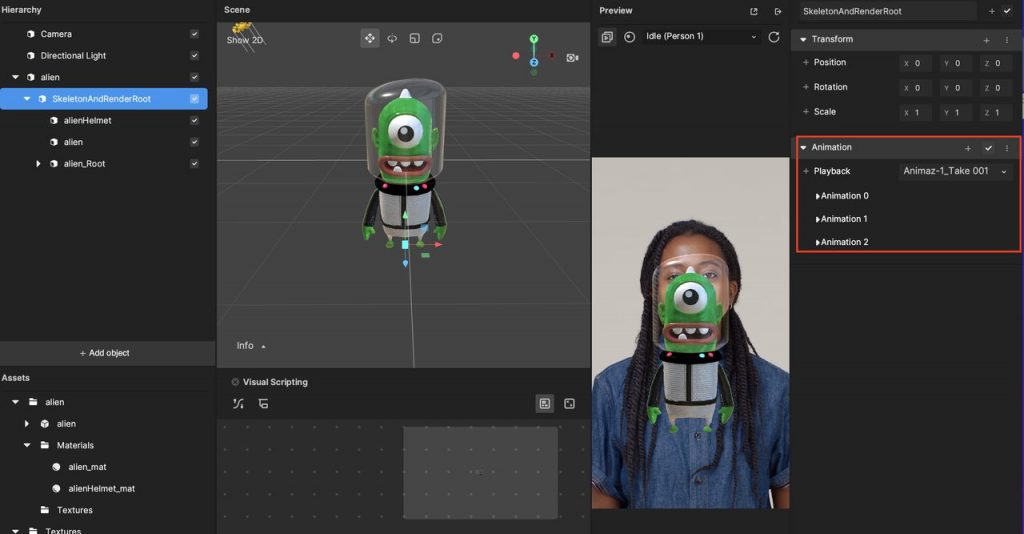This screenshot has width=1024, height=534.
Task: Click the Visual Scripting fit view icon
Action: 545,404
